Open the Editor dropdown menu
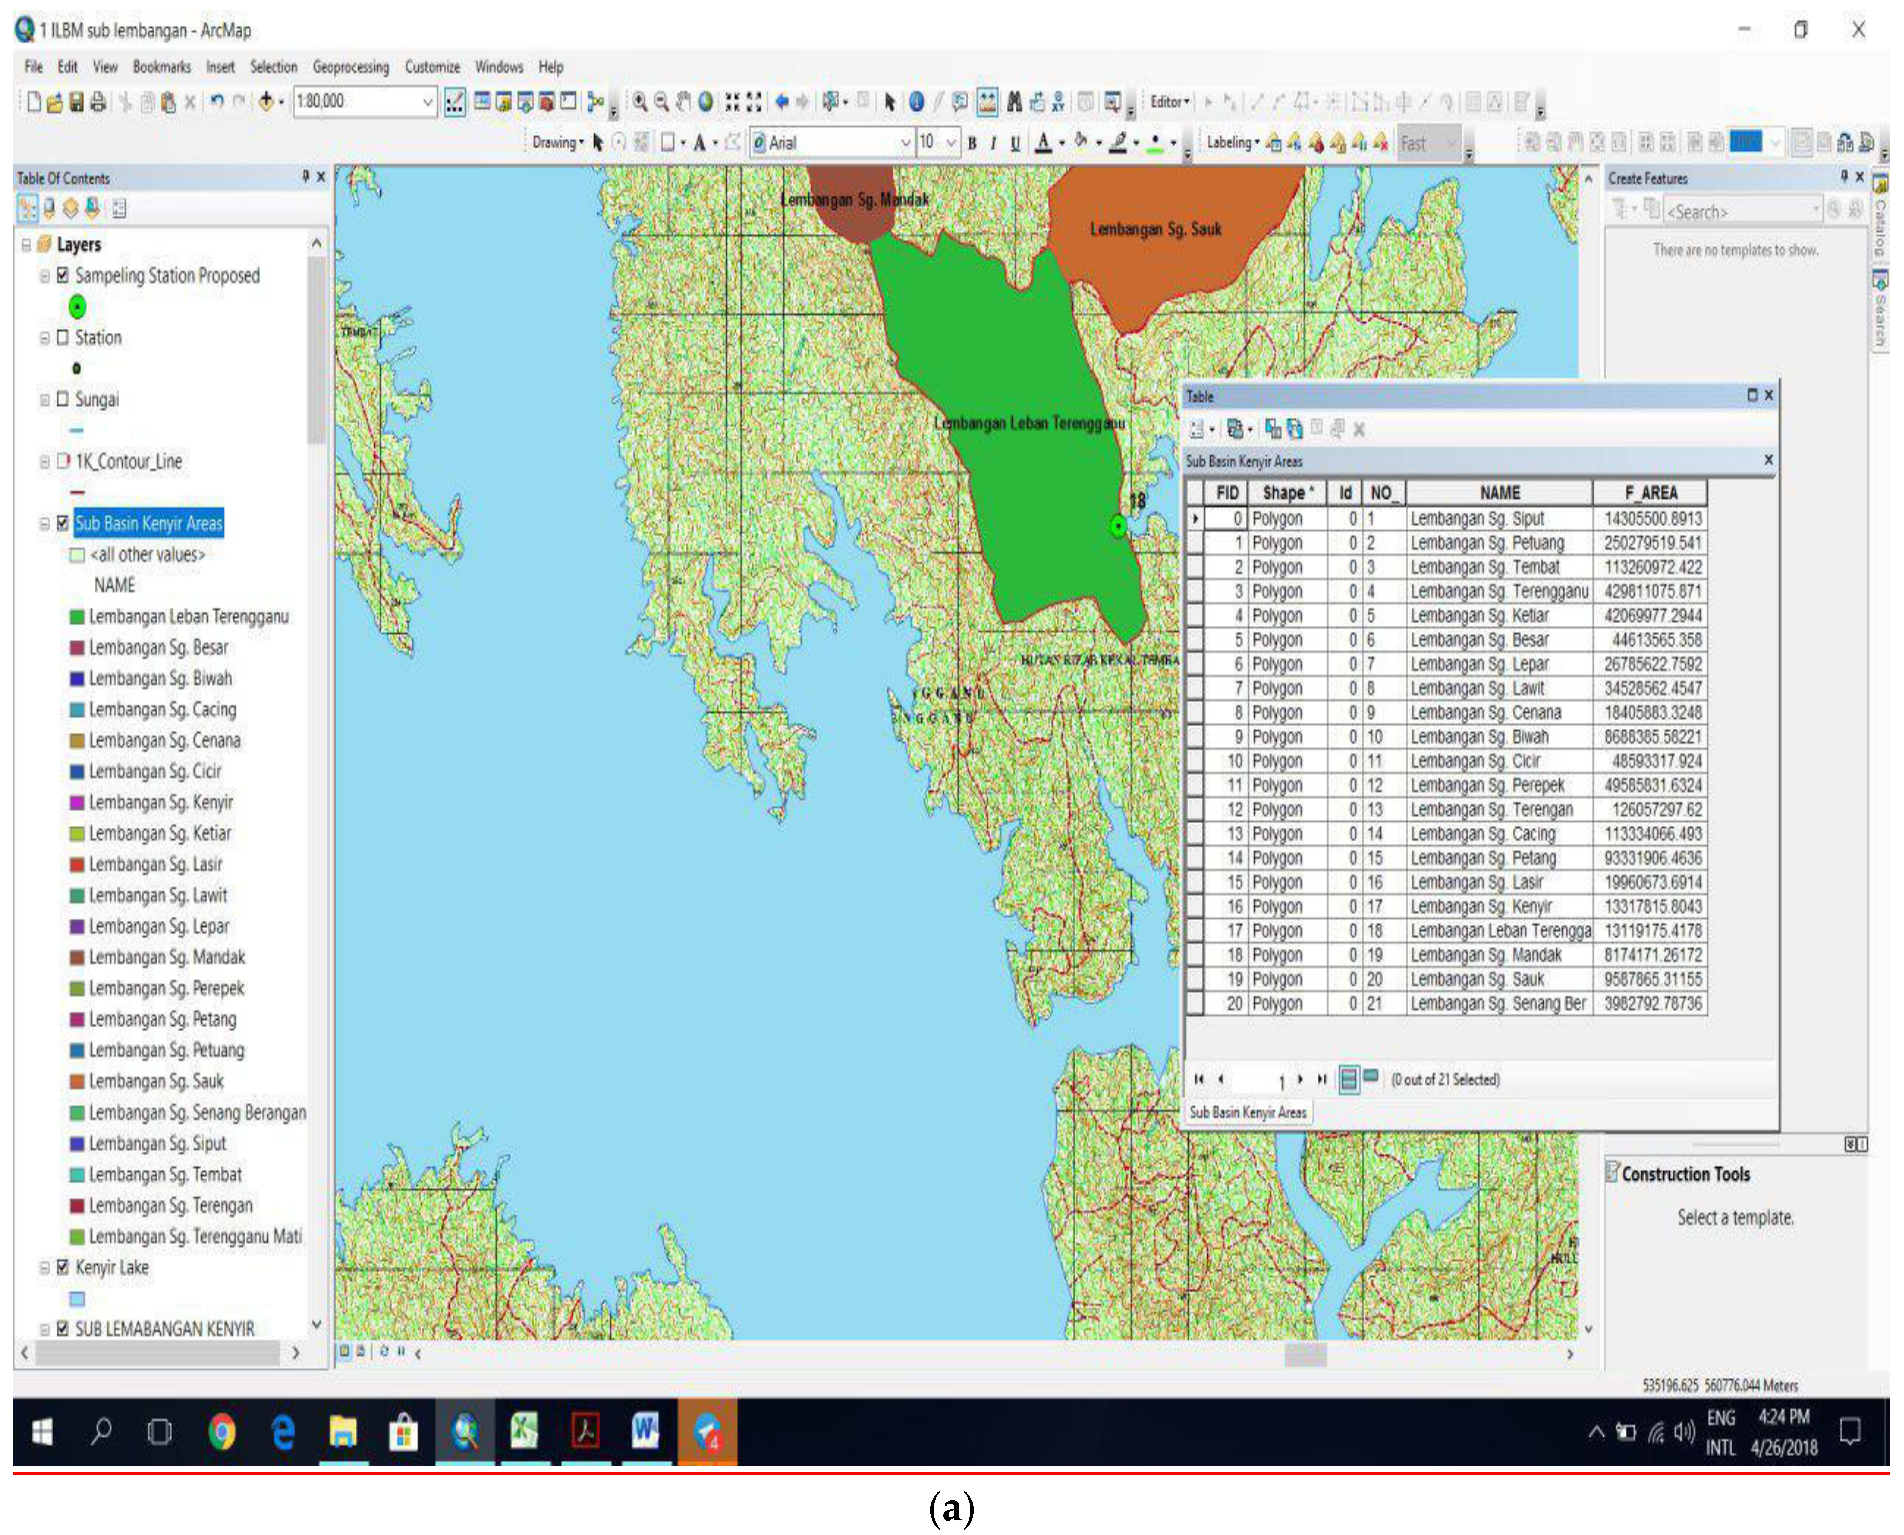This screenshot has height=1535, width=1904. pos(1169,102)
